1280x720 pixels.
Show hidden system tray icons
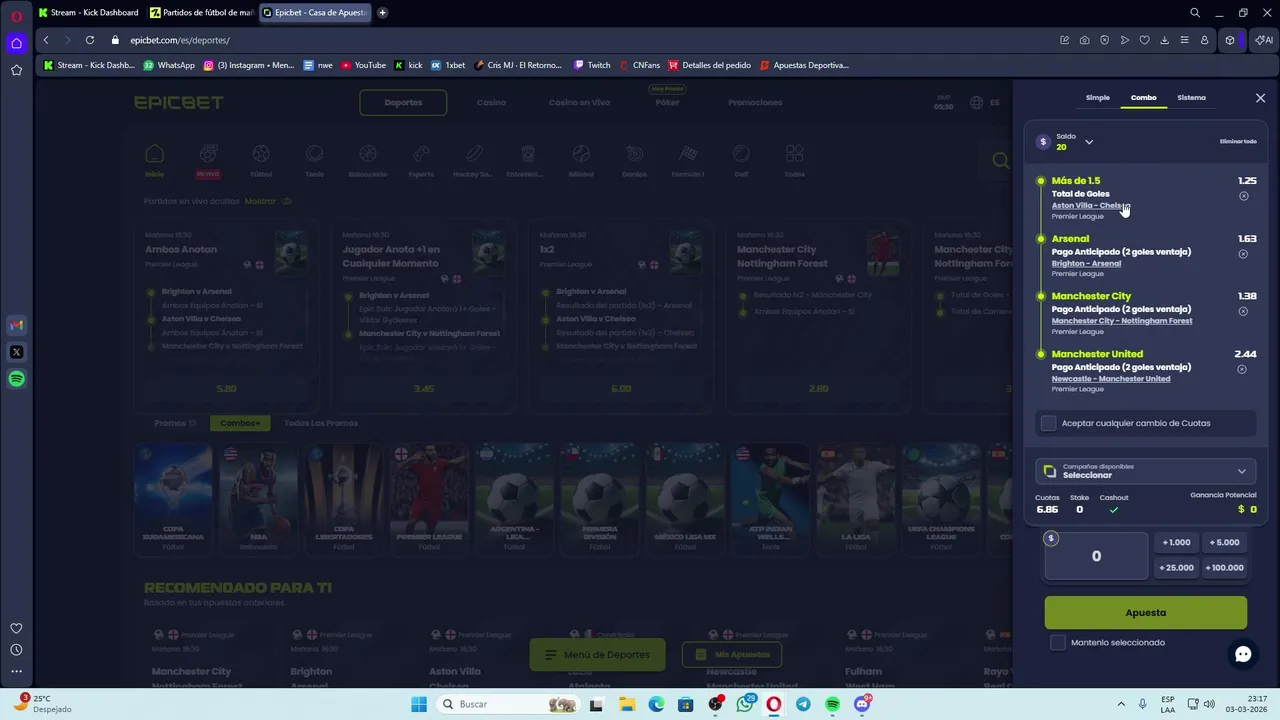pos(1120,704)
